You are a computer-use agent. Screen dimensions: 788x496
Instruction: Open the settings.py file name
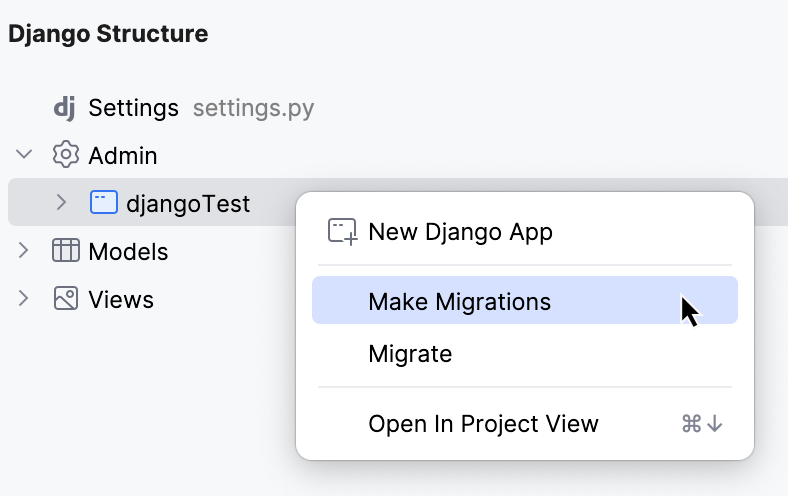[253, 108]
